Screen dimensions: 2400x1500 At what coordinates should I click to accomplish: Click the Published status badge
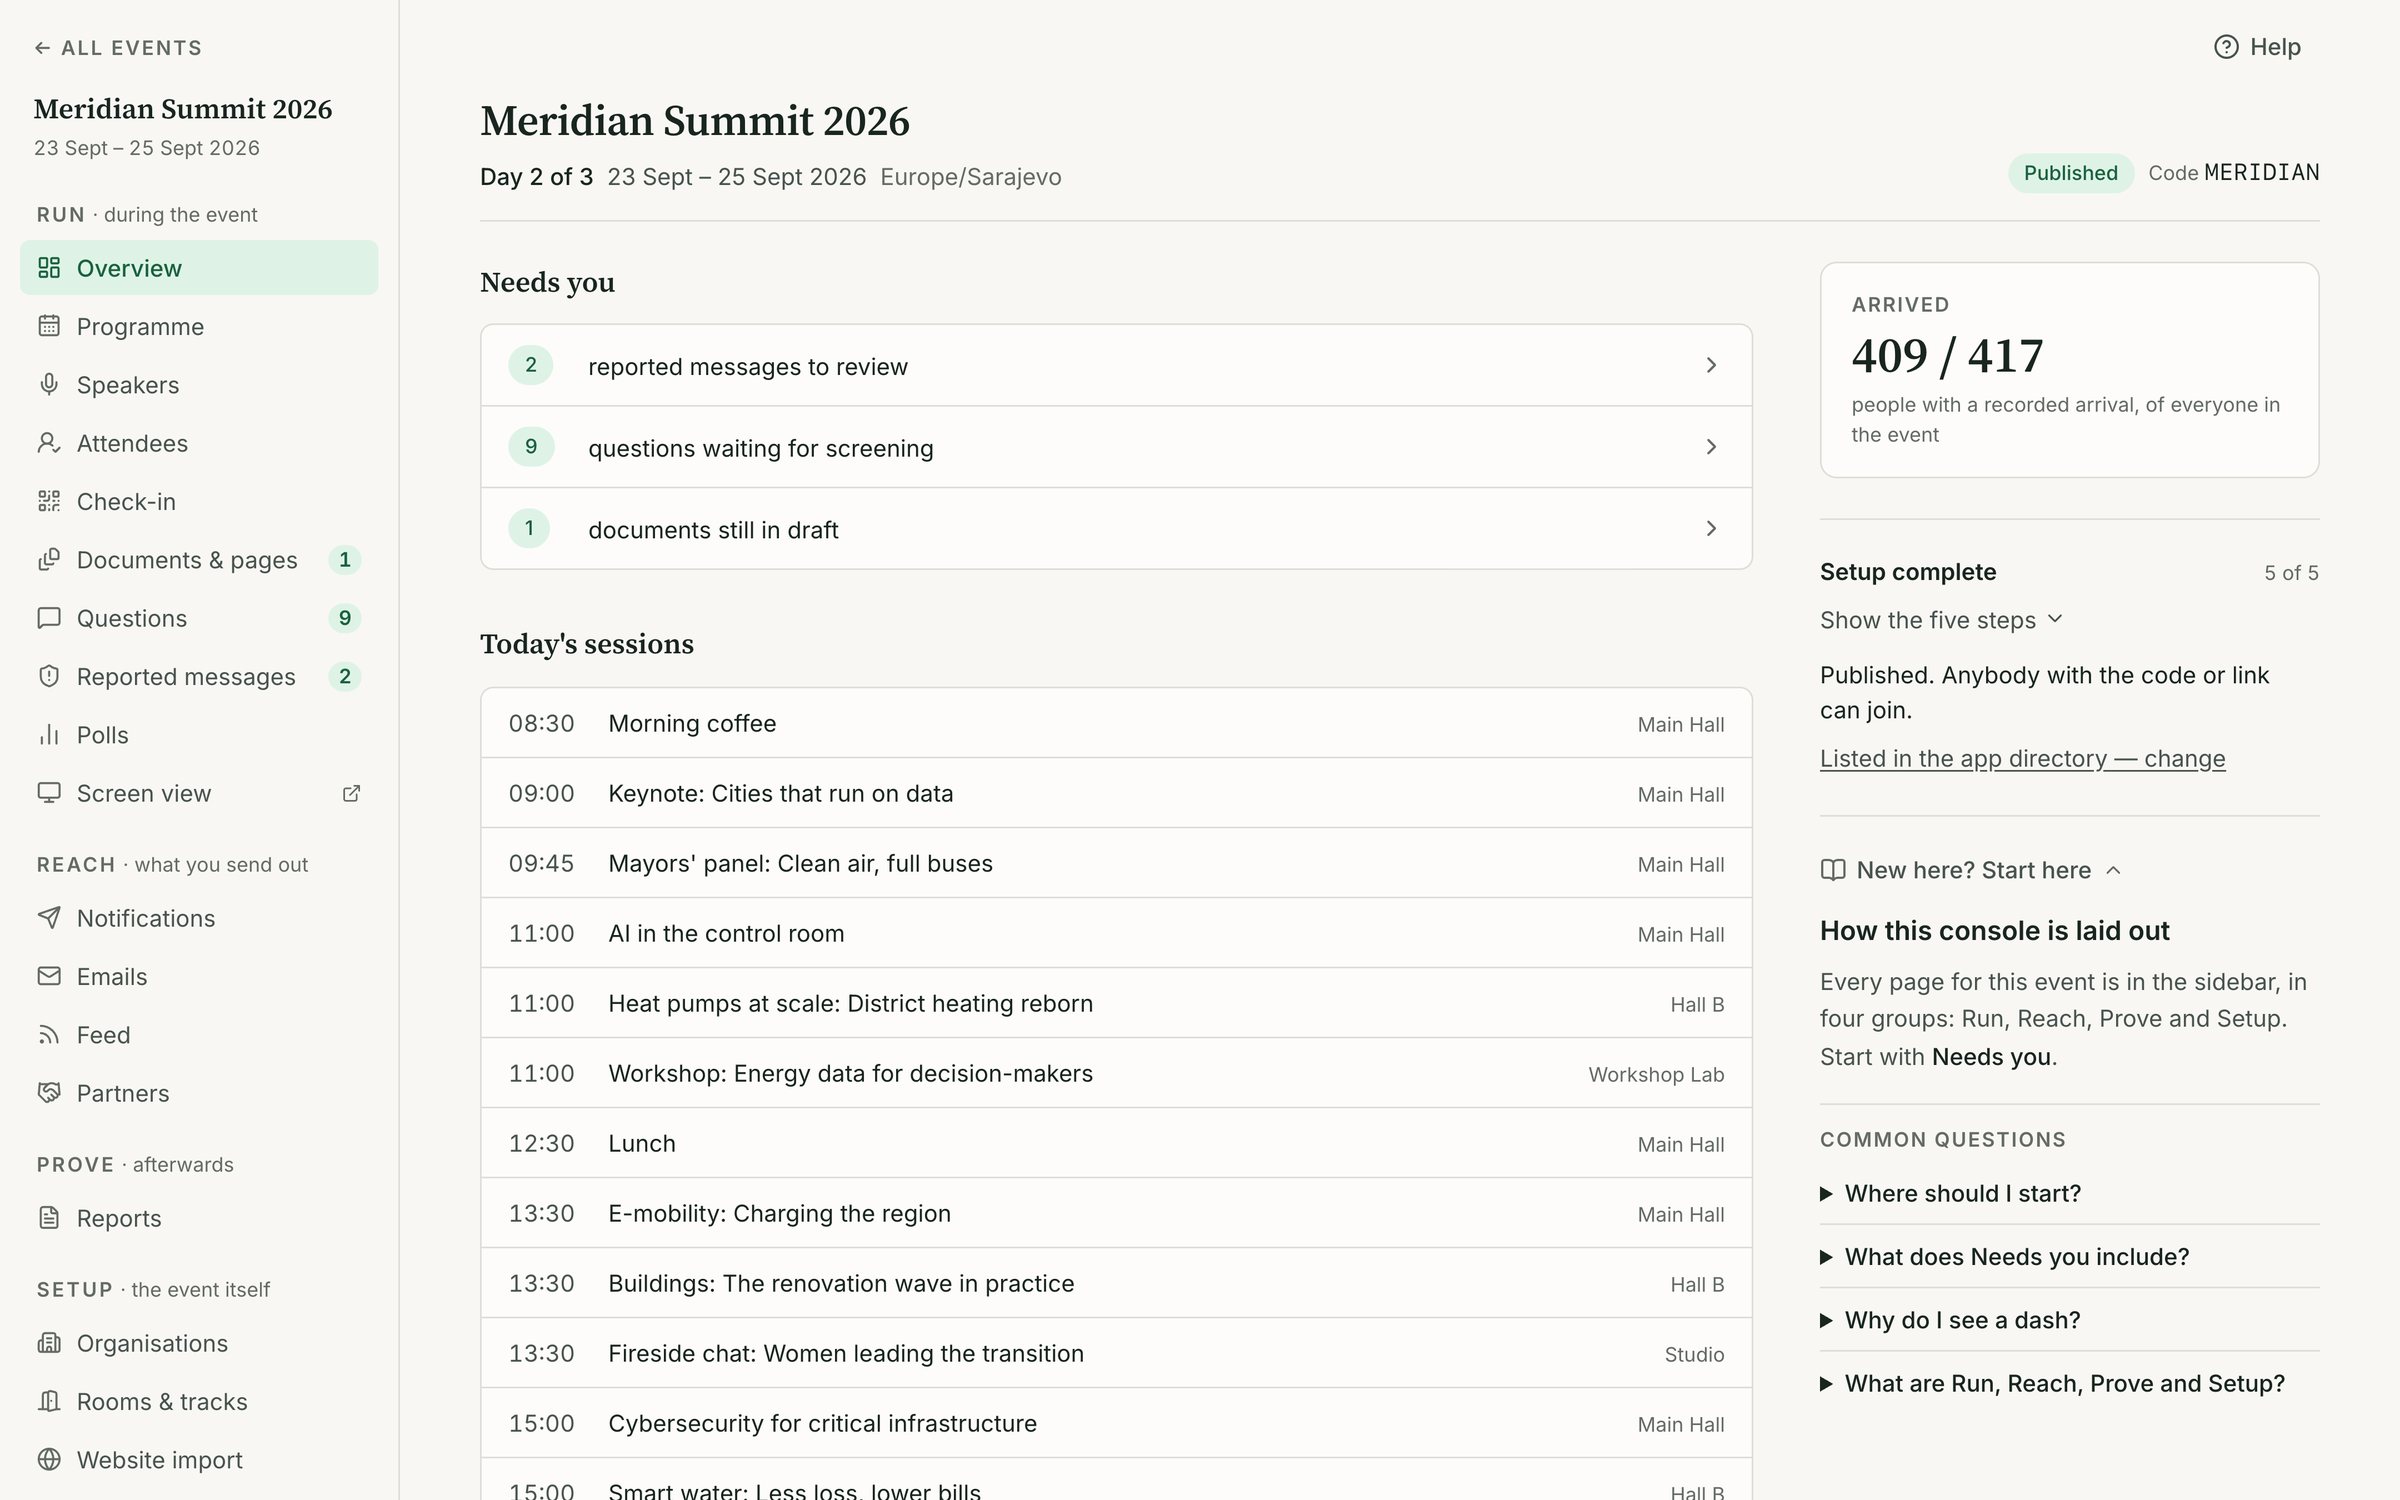click(2070, 173)
